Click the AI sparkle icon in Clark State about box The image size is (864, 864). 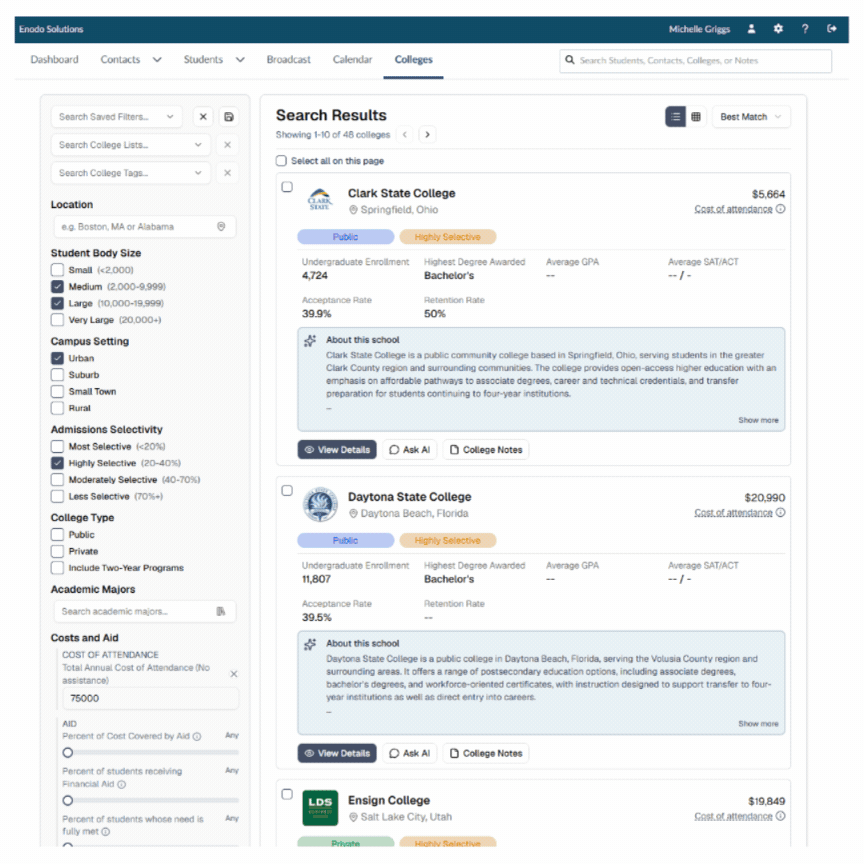tap(310, 341)
